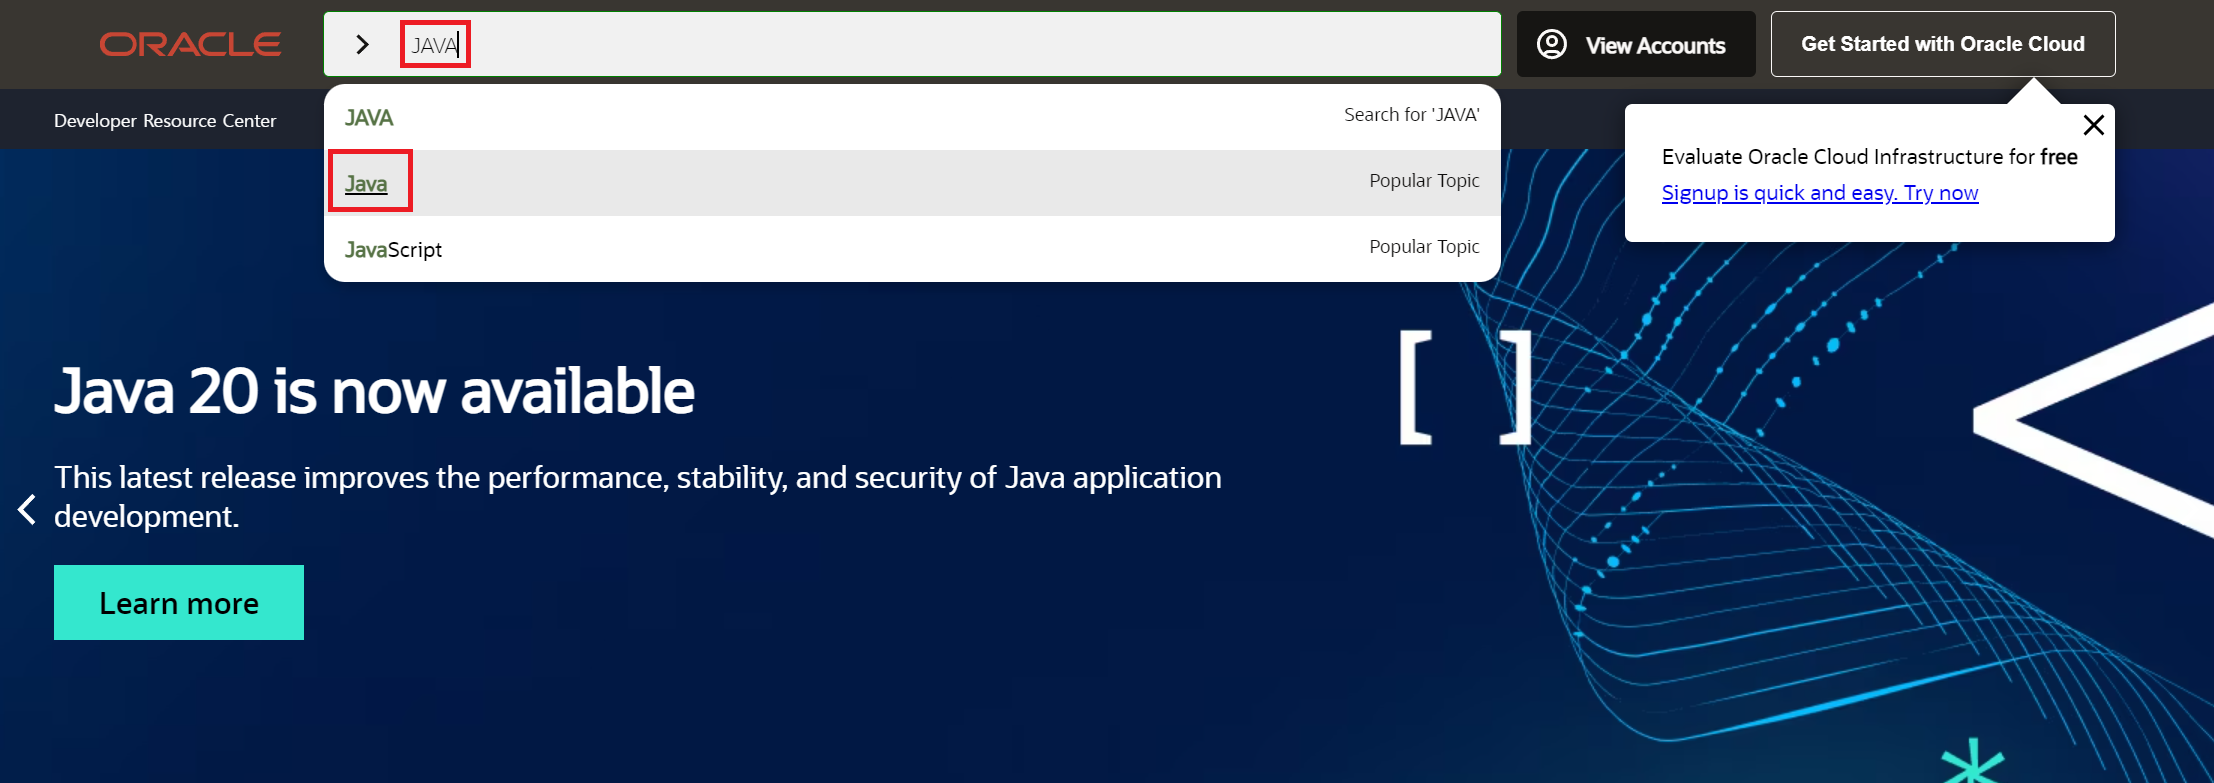This screenshot has height=783, width=2214.
Task: Open View Accounts
Action: click(1636, 44)
